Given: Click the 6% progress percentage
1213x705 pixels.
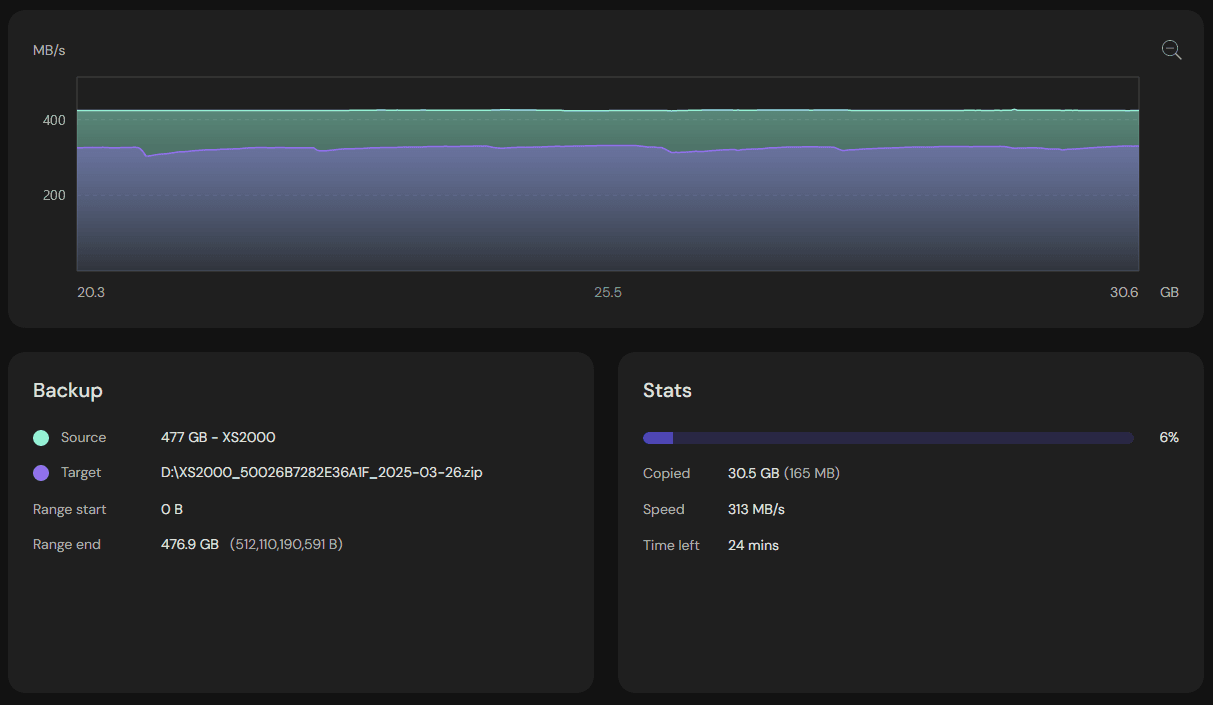Looking at the screenshot, I should point(1169,438).
